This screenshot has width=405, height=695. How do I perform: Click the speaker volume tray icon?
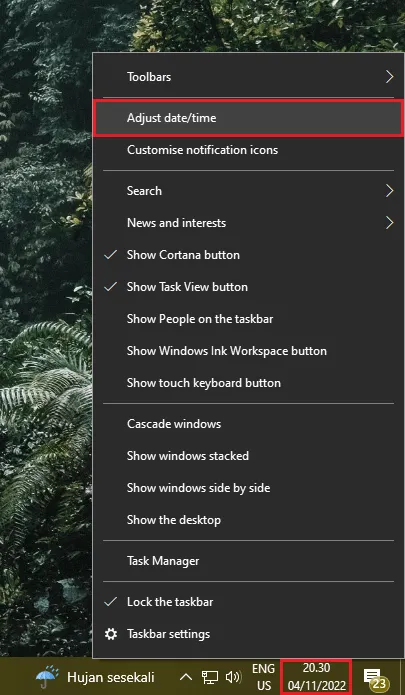[233, 677]
